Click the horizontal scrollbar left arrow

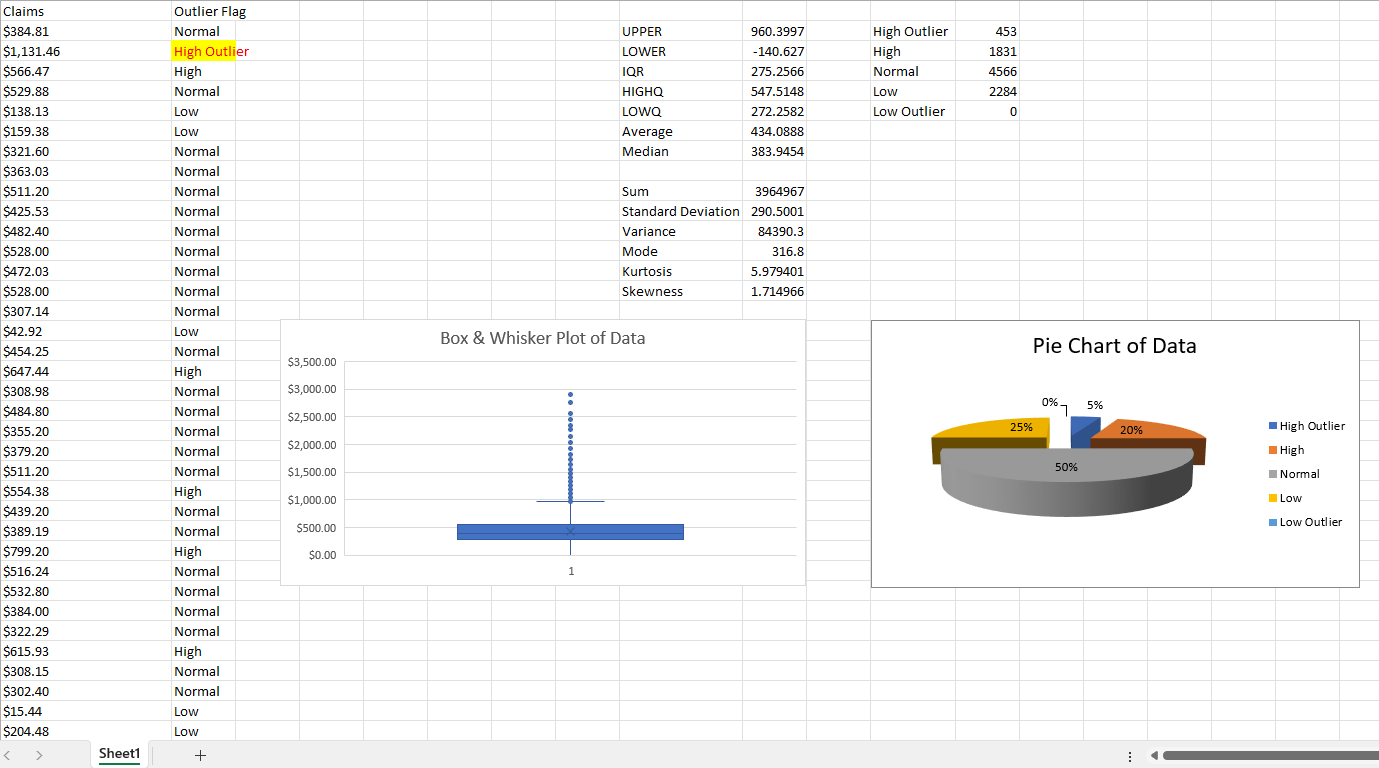(1153, 756)
